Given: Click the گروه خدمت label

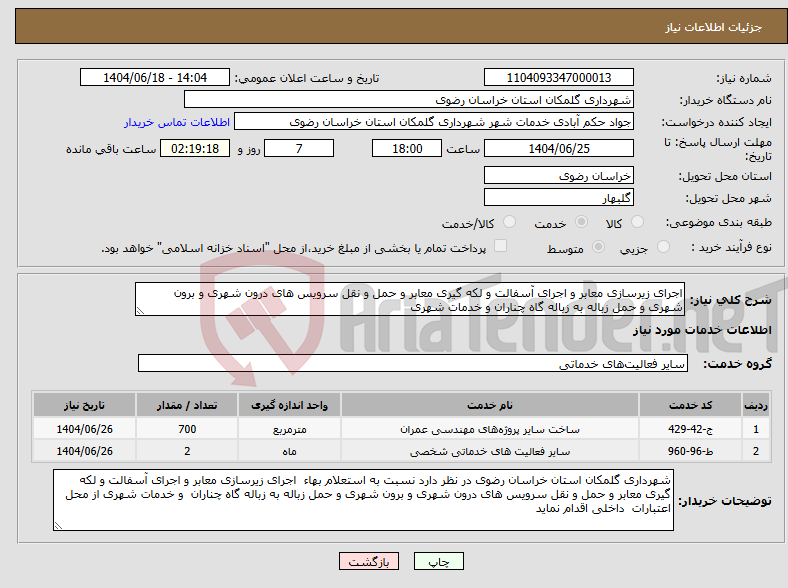Looking at the screenshot, I should (x=737, y=364).
